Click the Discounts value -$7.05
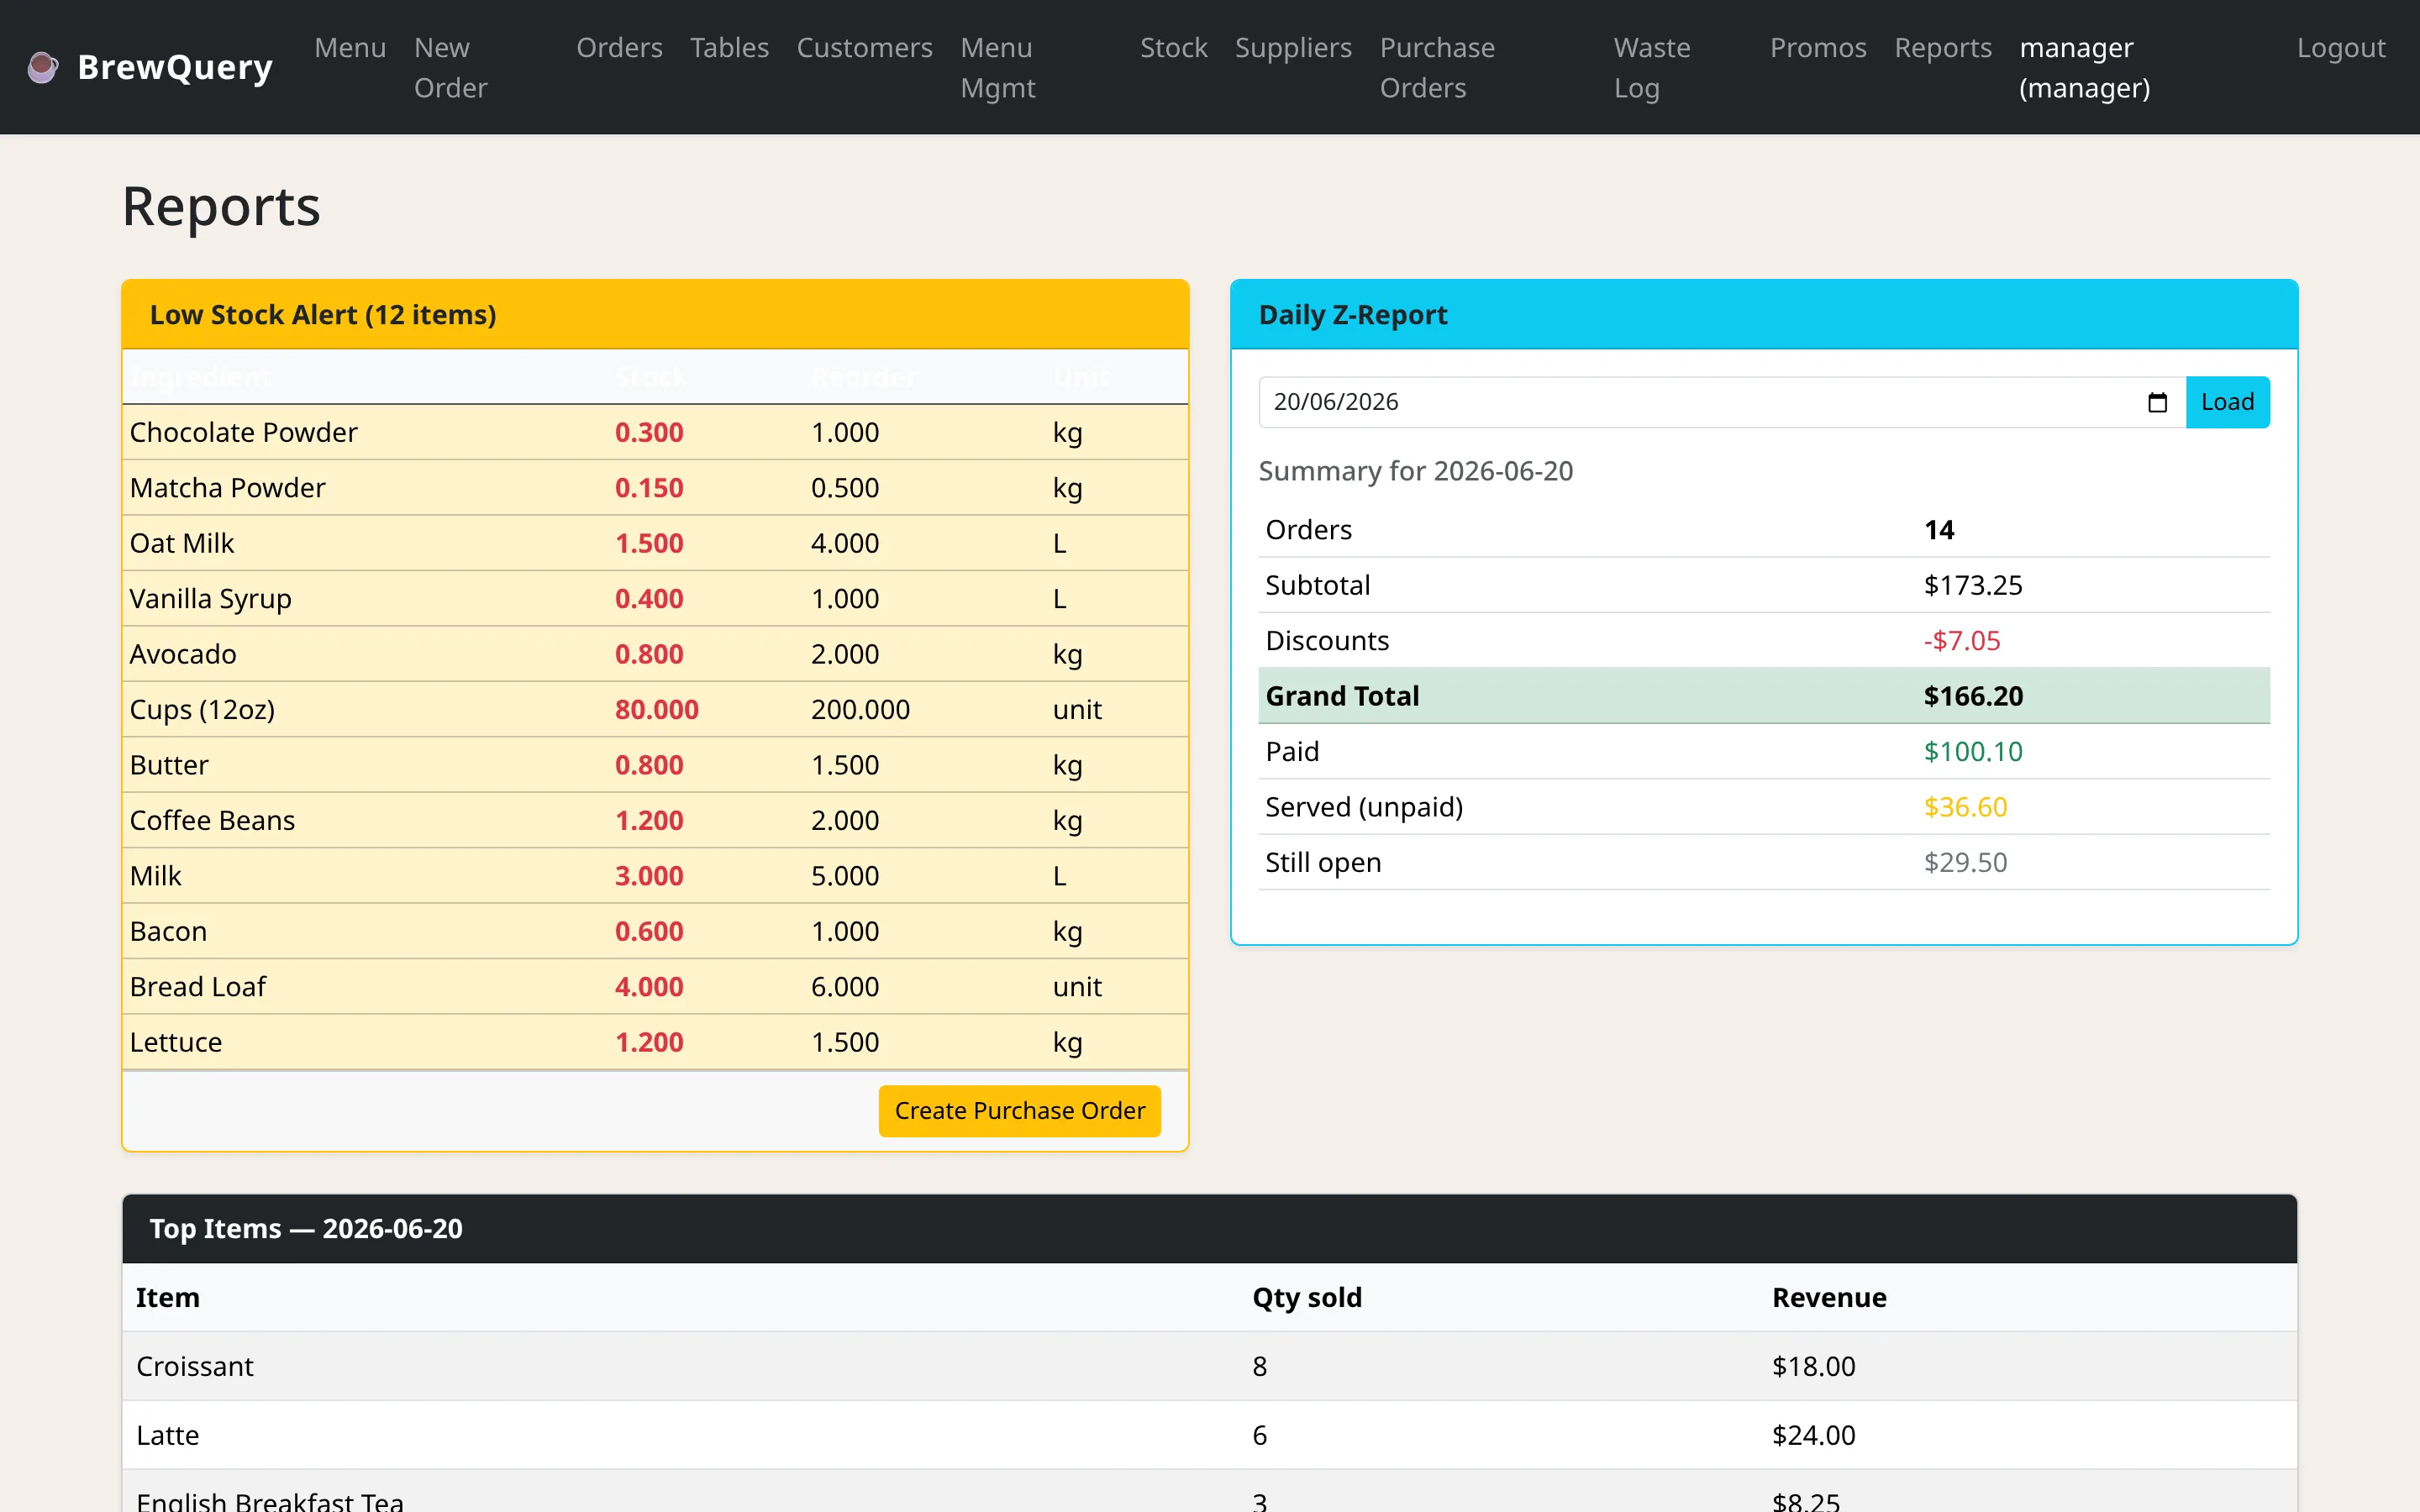Viewport: 2420px width, 1512px height. (1962, 641)
